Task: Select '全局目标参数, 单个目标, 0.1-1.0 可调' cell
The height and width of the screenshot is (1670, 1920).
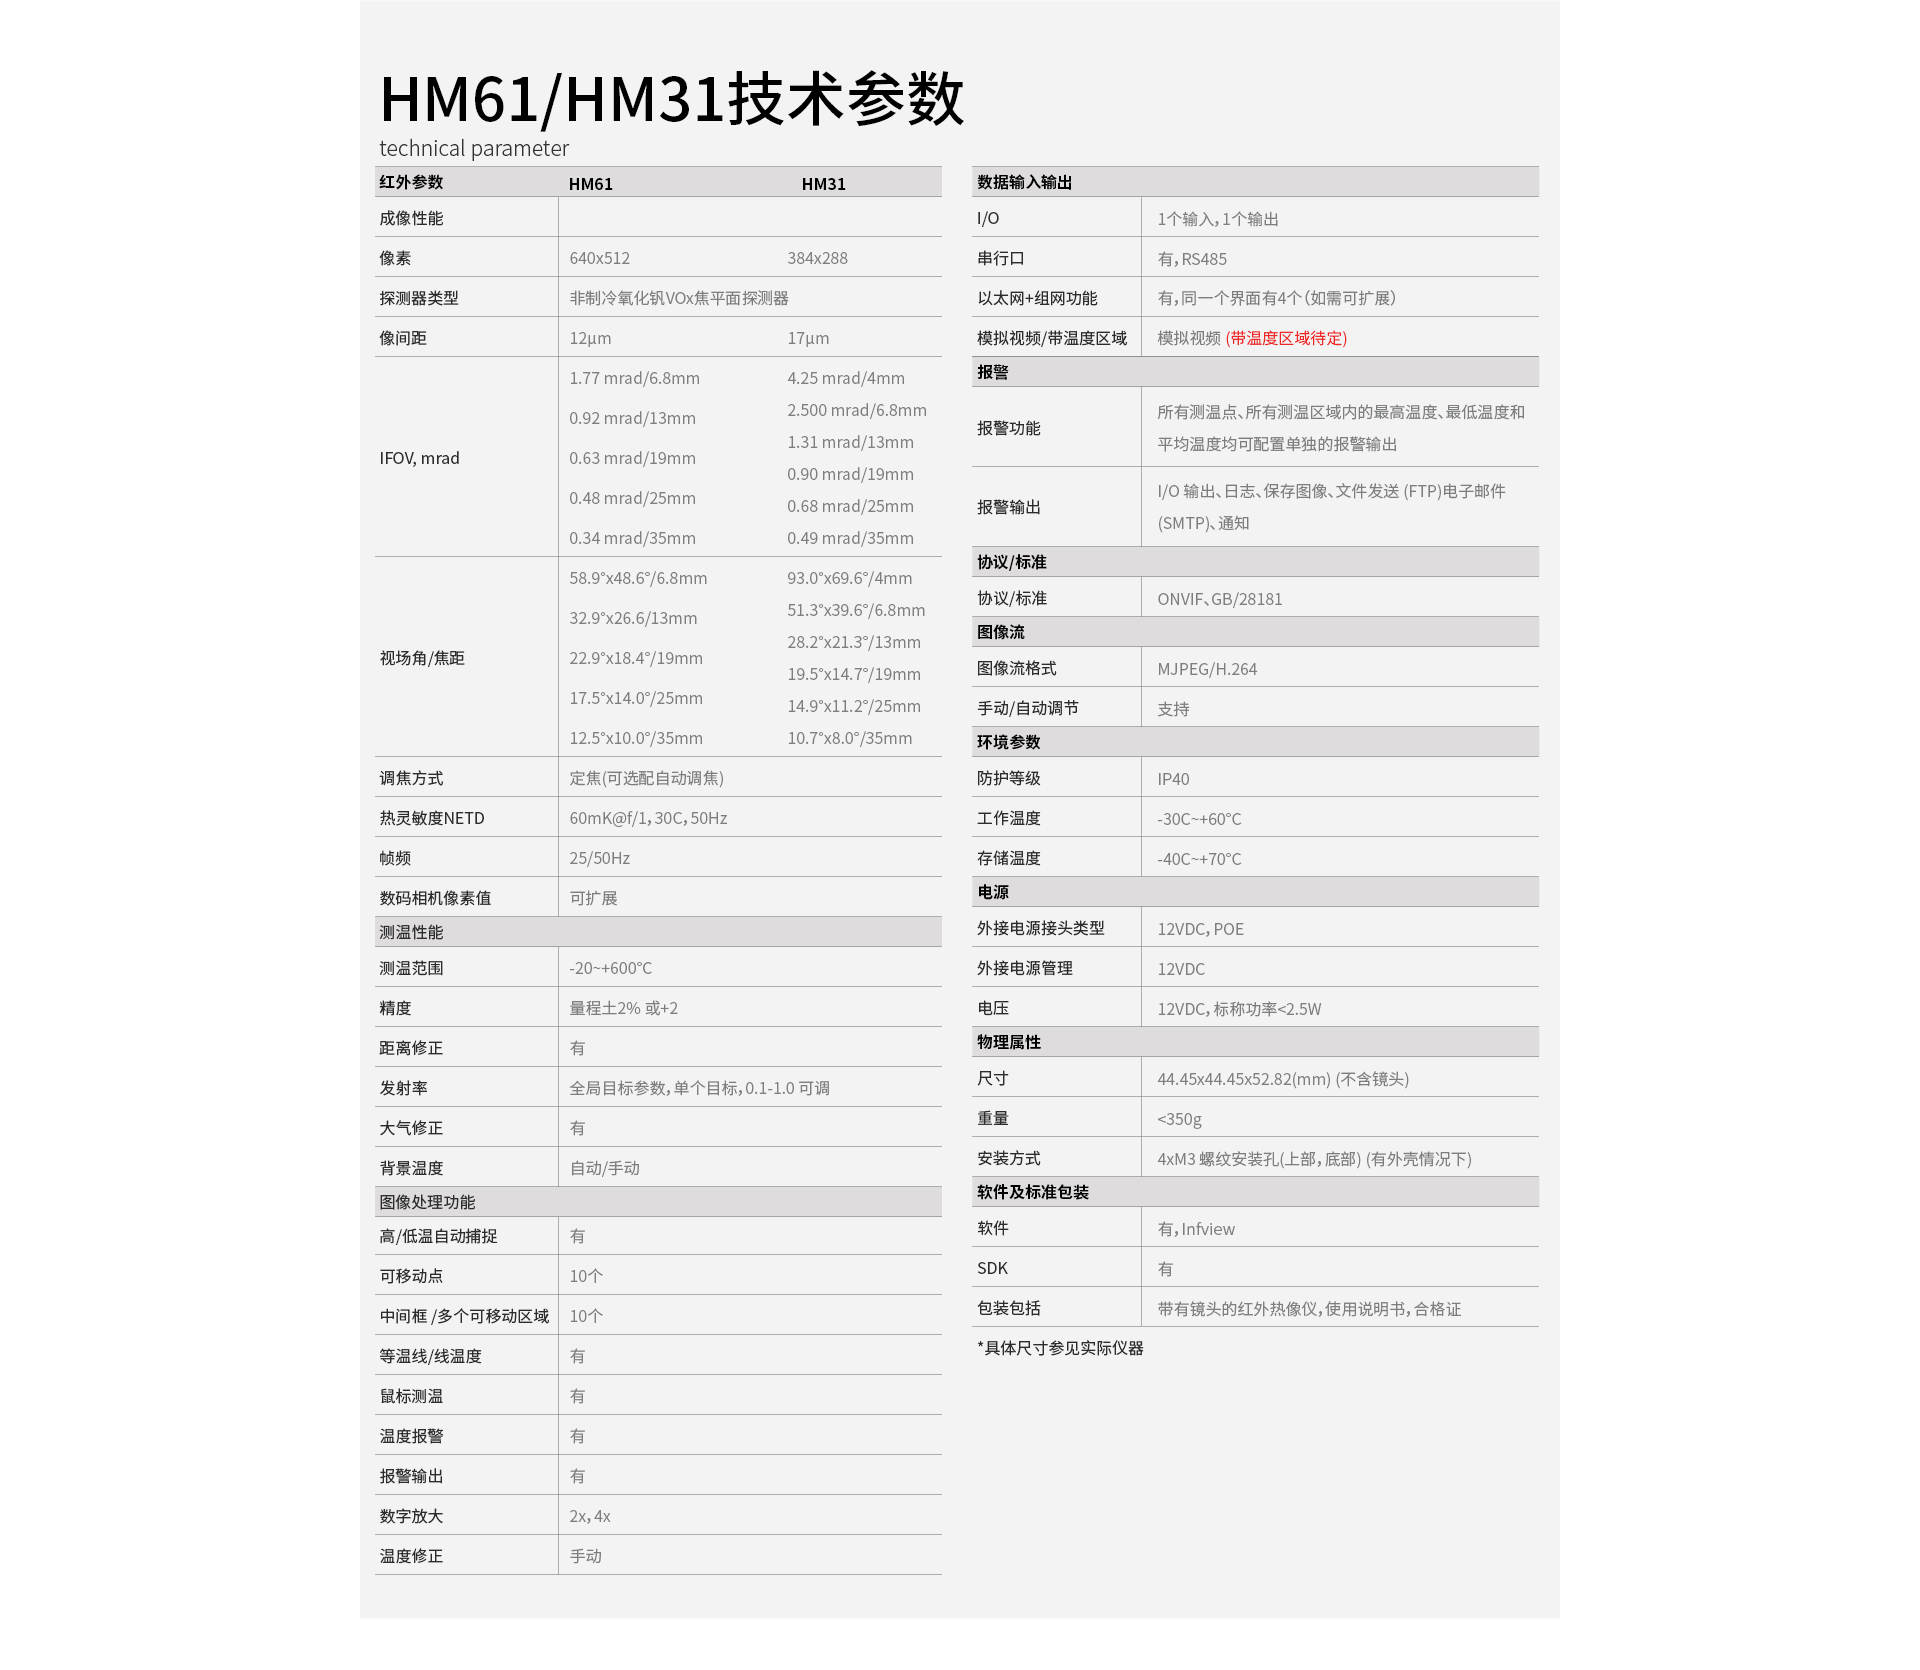Action: [699, 1088]
